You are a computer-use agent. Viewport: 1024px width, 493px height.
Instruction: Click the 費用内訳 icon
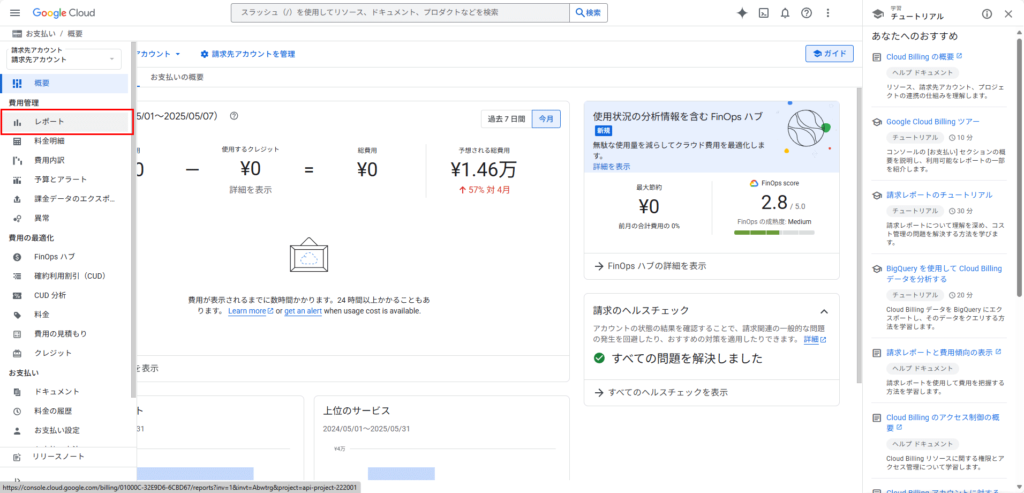click(x=18, y=160)
